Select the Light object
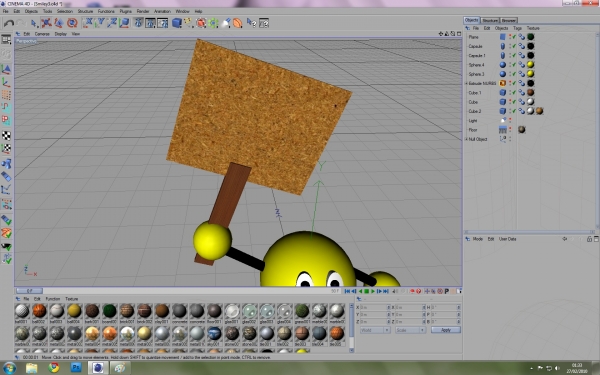This screenshot has width=600, height=375. pyautogui.click(x=473, y=121)
